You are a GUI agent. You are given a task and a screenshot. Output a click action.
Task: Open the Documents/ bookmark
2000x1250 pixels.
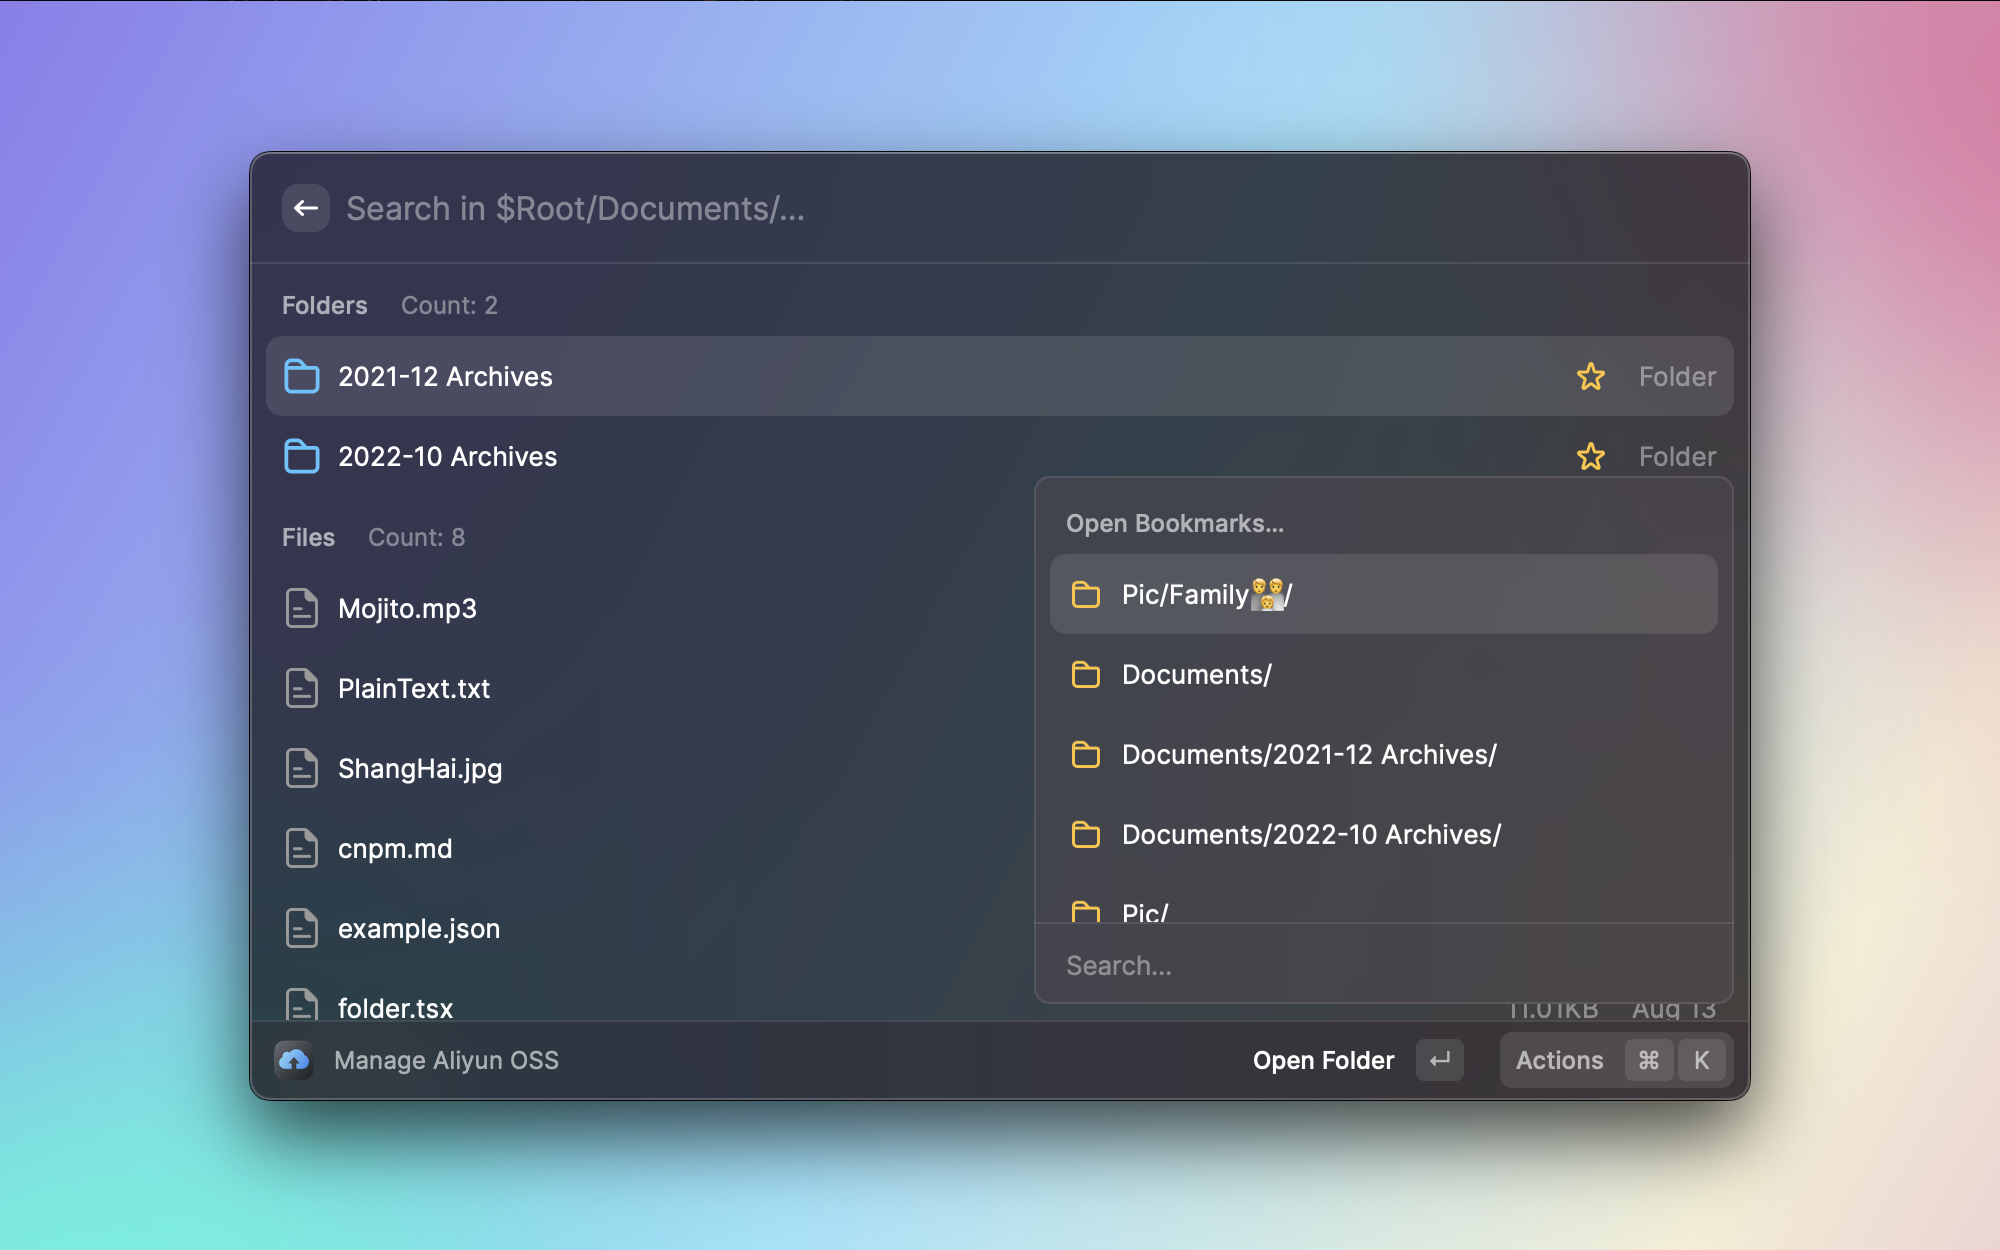point(1196,675)
